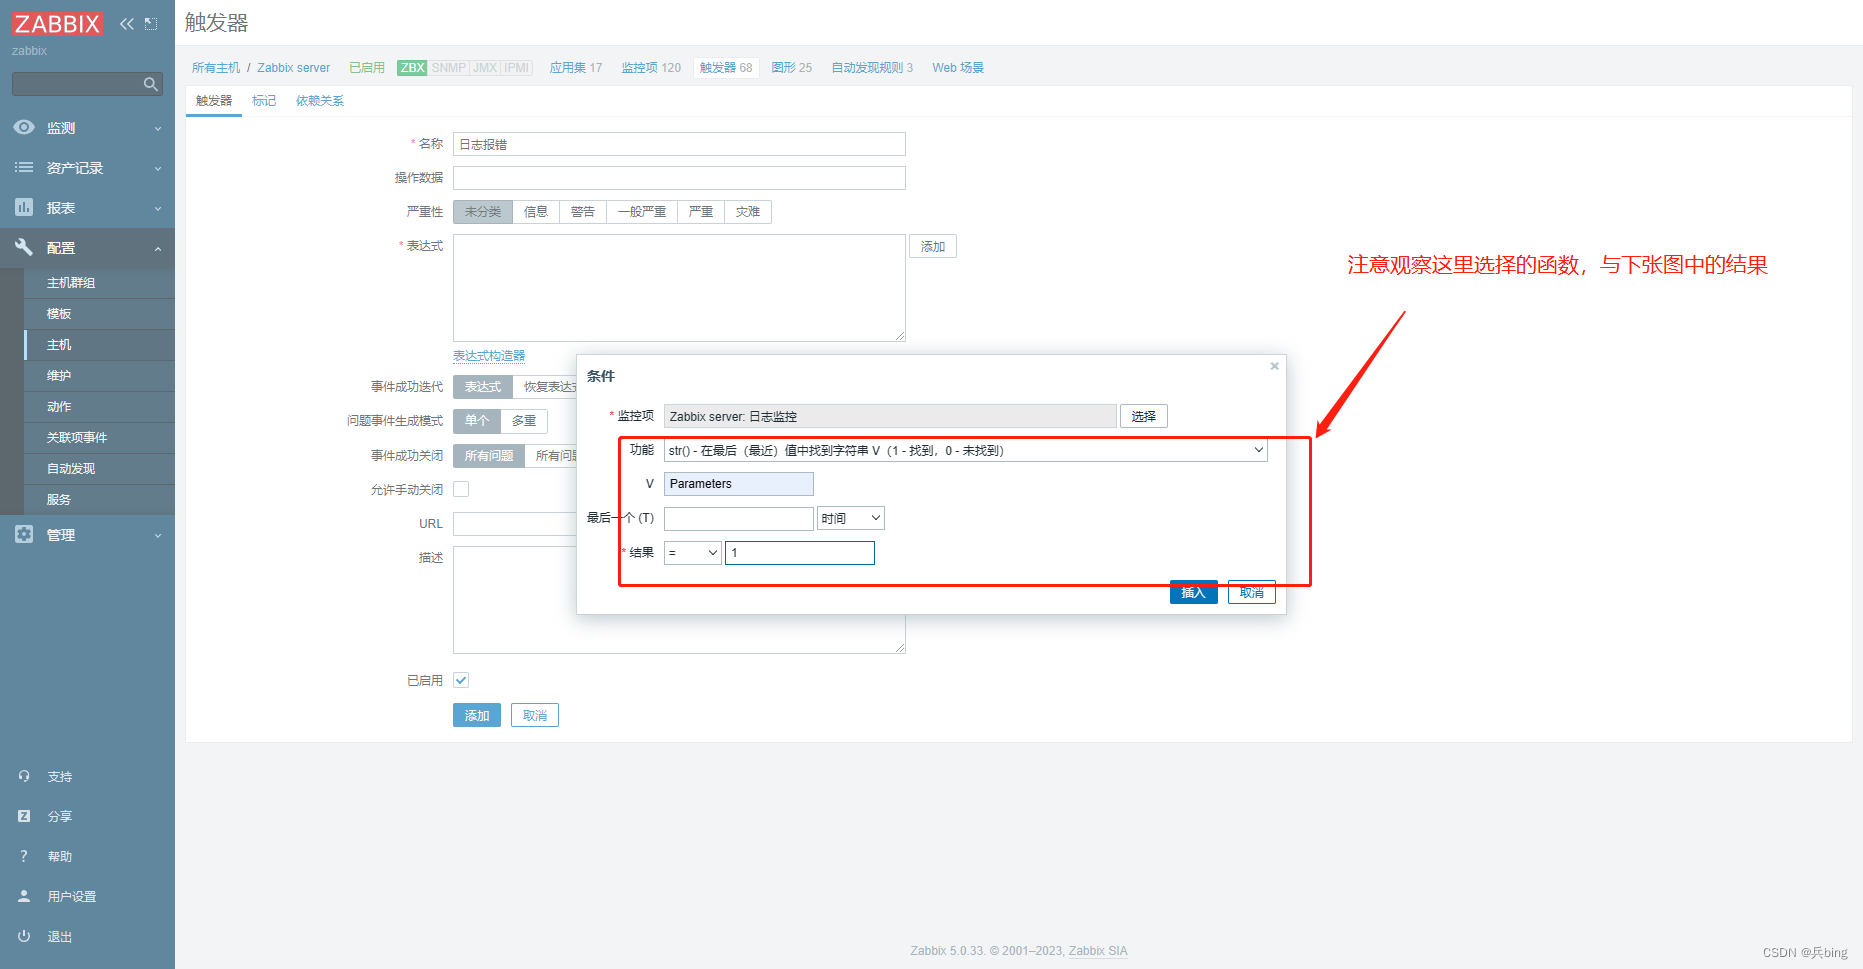Click the dialog 取消 button
This screenshot has height=969, width=1863.
[x=1252, y=592]
